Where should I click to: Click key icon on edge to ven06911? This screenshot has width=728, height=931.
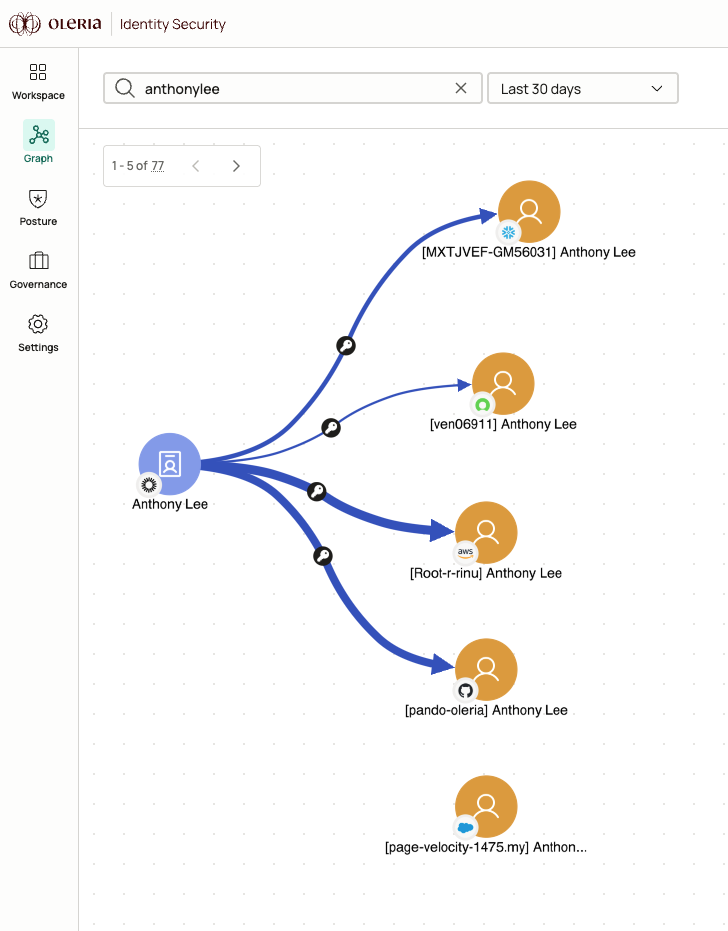331,428
